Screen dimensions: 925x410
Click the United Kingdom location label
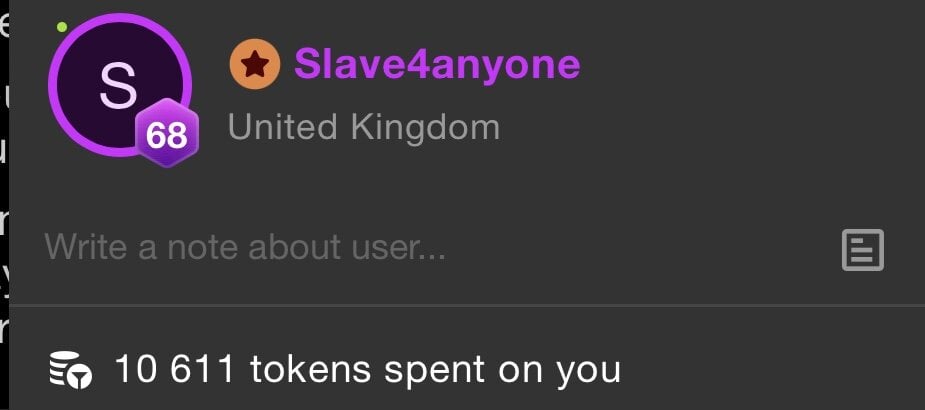coord(364,127)
